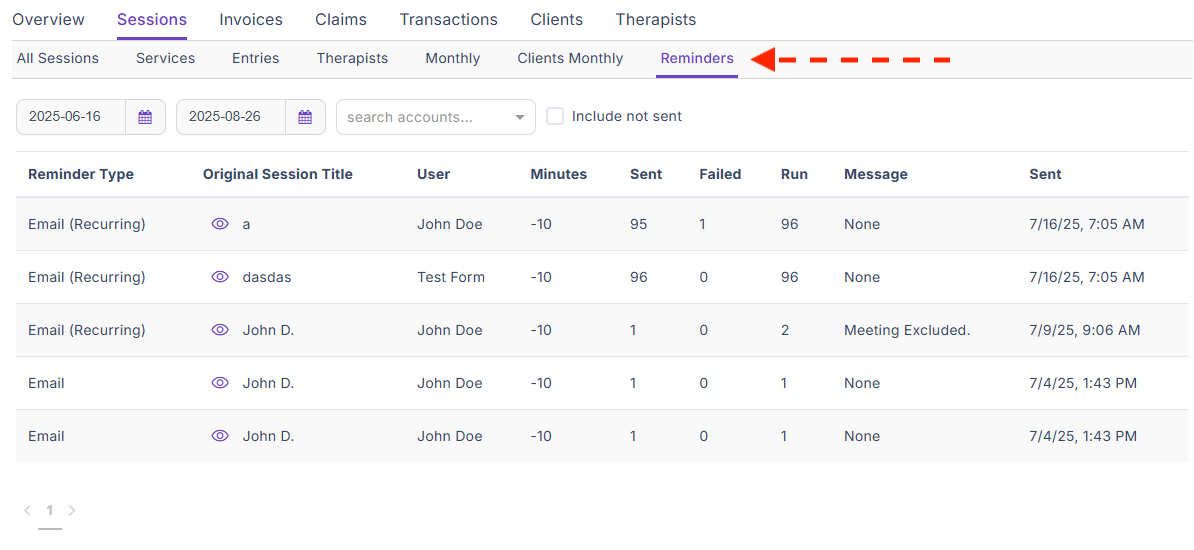The image size is (1194, 550).
Task: Open calendar picker for start date 2025-06-16
Action: tap(145, 117)
